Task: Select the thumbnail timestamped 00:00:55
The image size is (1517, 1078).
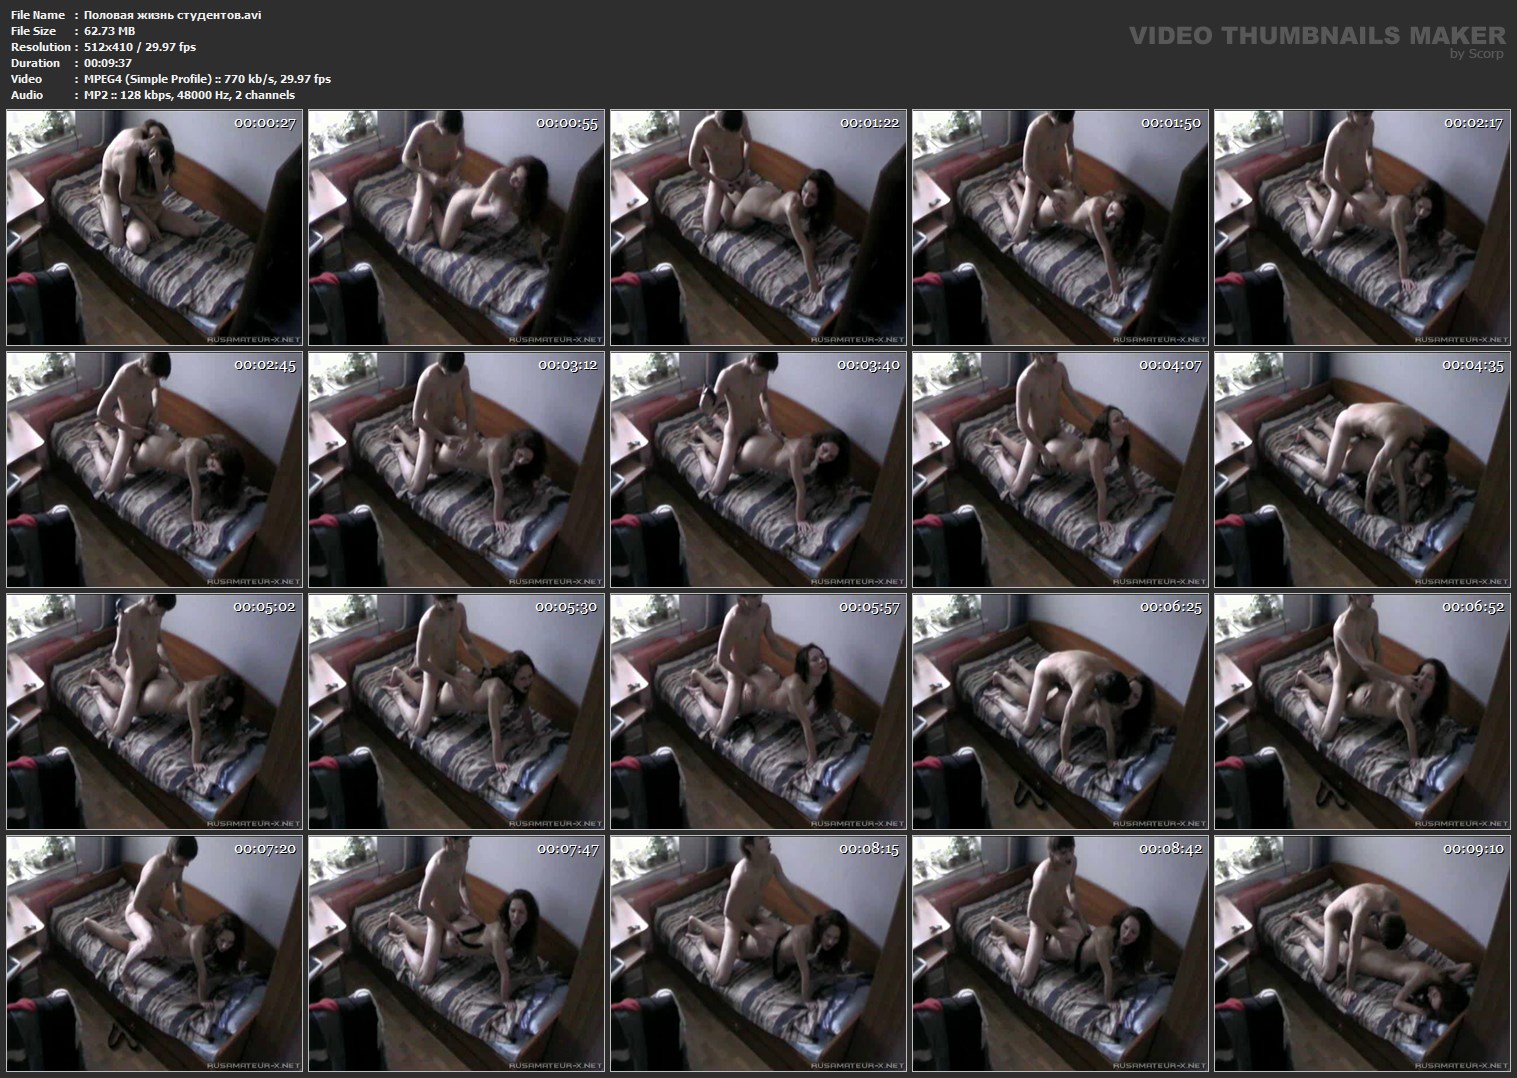Action: pyautogui.click(x=456, y=228)
